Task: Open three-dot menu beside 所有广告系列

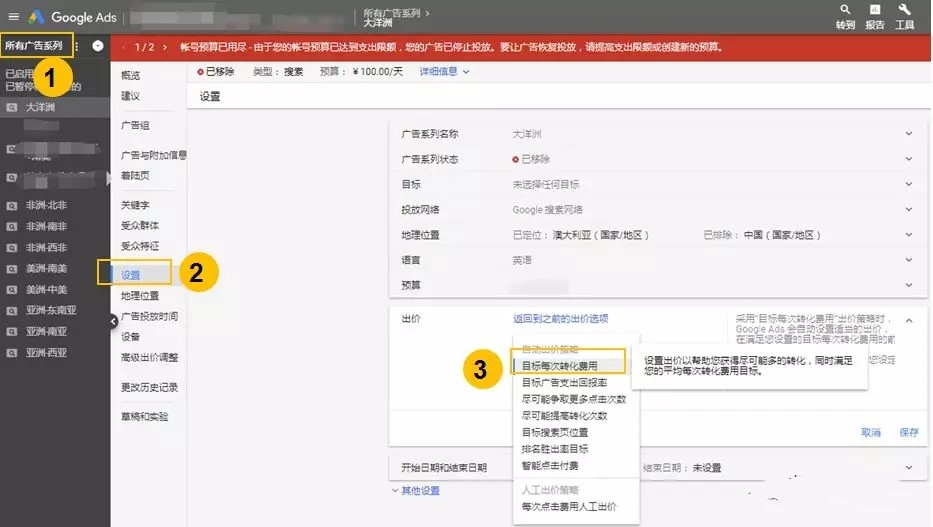Action: coord(76,46)
